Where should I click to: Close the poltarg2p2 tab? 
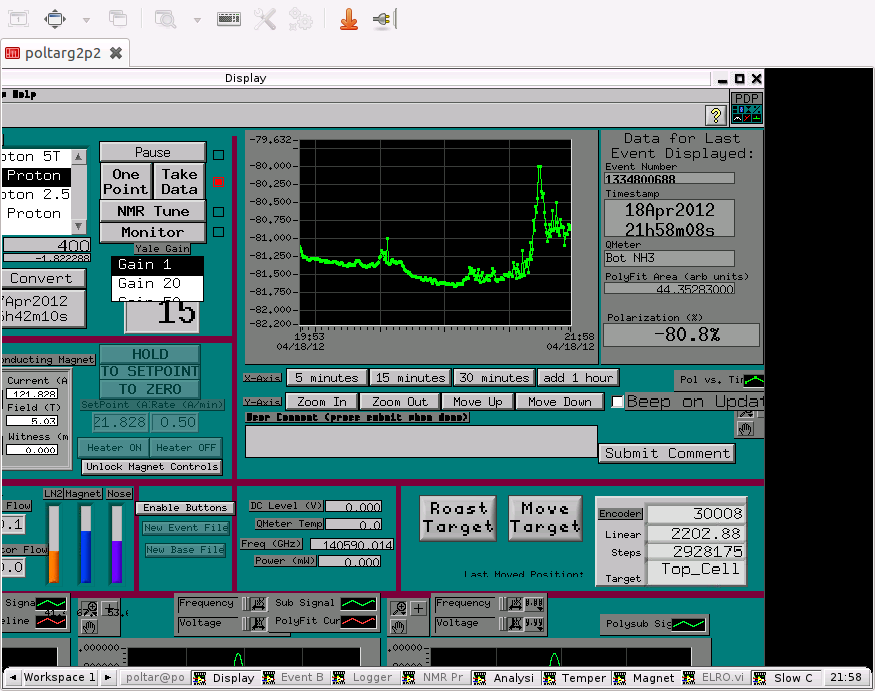tap(116, 53)
